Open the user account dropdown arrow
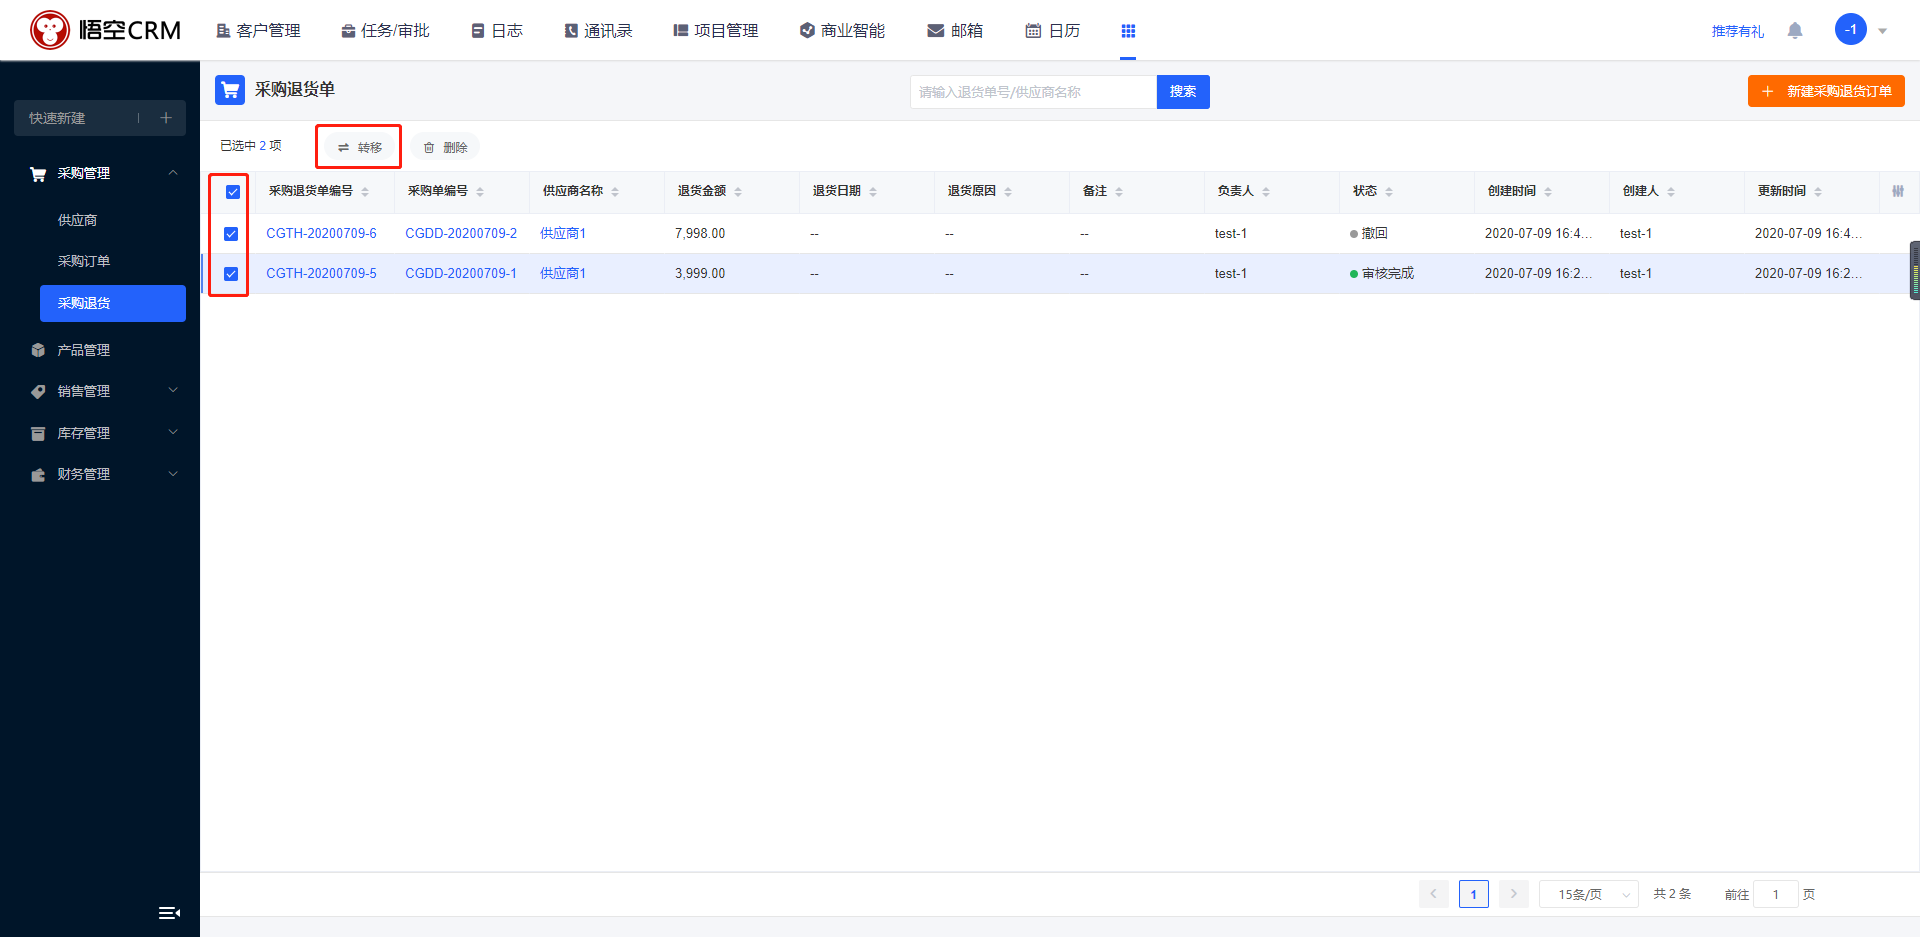 [x=1883, y=31]
